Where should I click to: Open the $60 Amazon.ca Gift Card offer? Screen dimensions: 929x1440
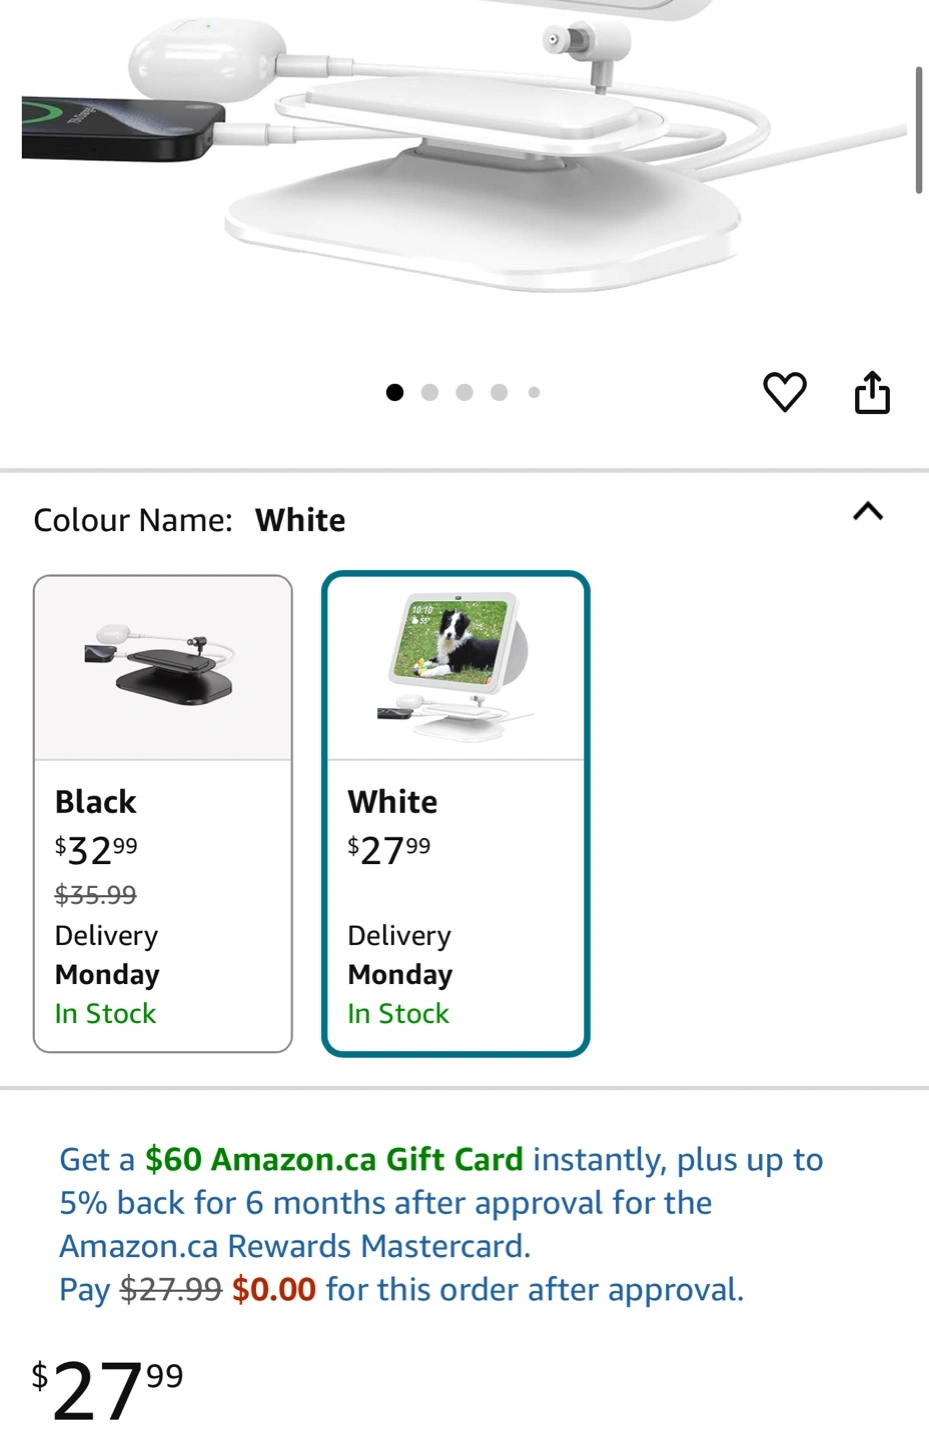tap(334, 1160)
